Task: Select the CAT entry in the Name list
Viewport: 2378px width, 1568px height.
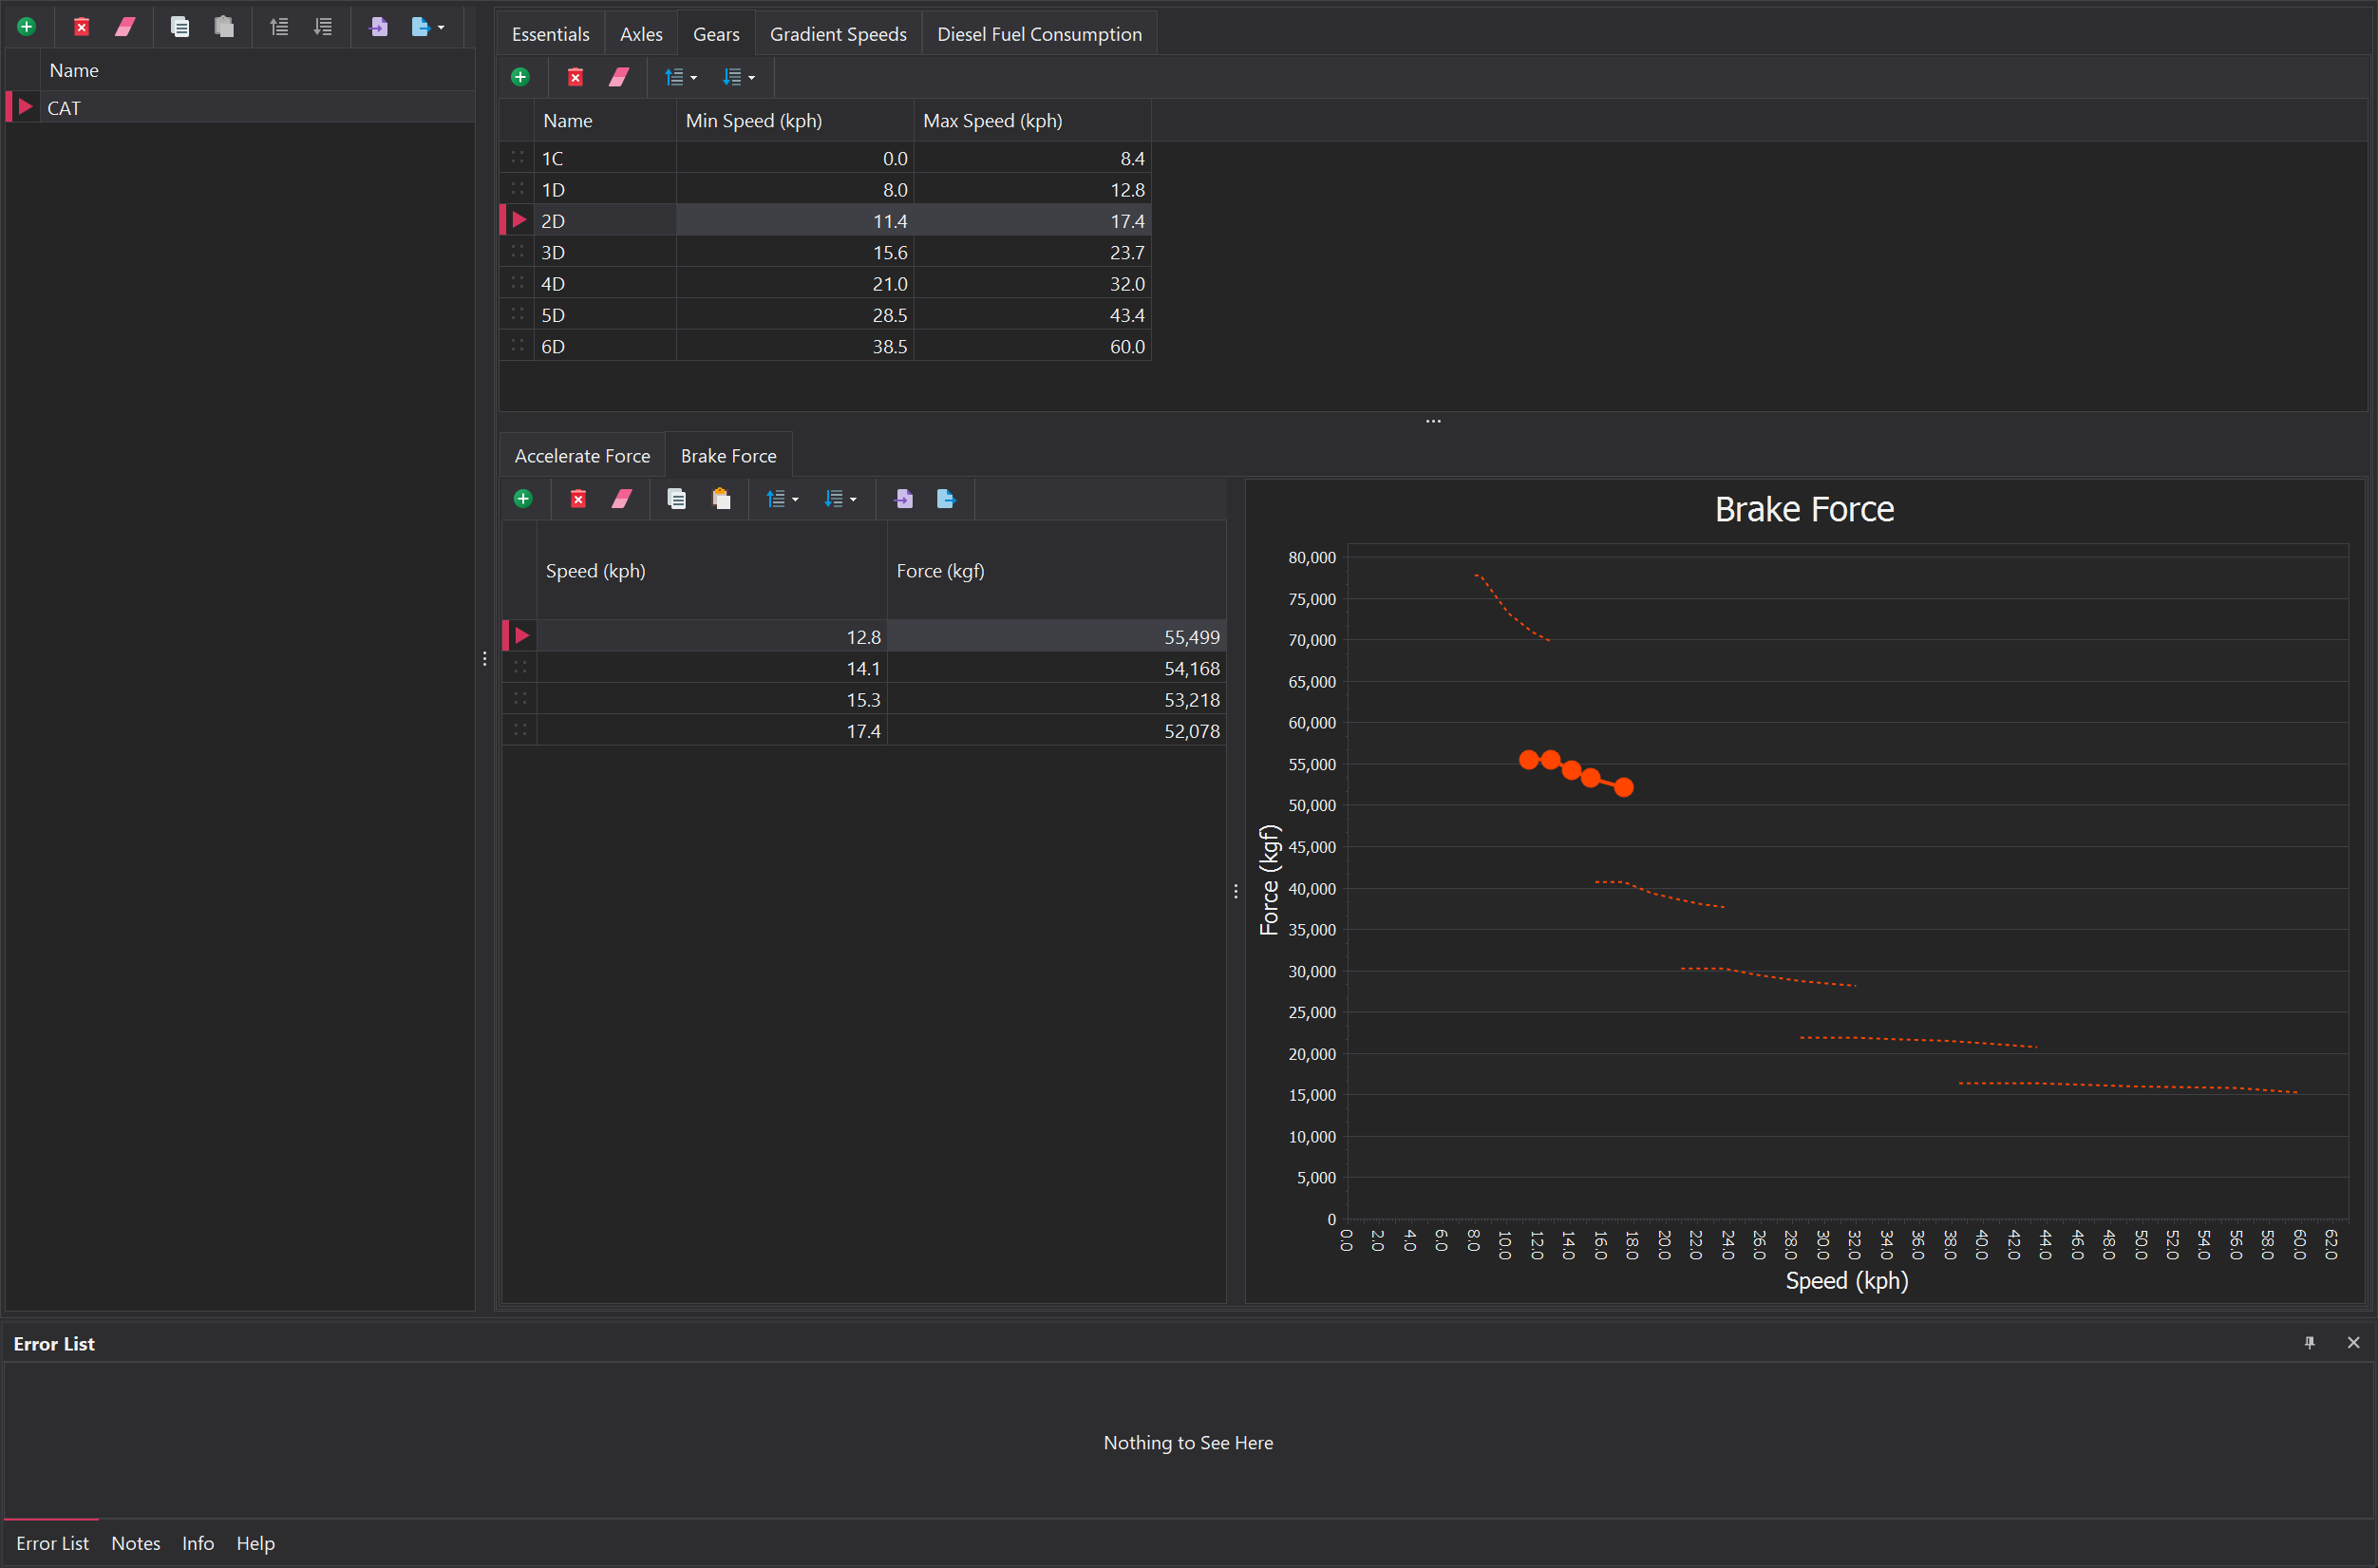Action: coord(64,108)
